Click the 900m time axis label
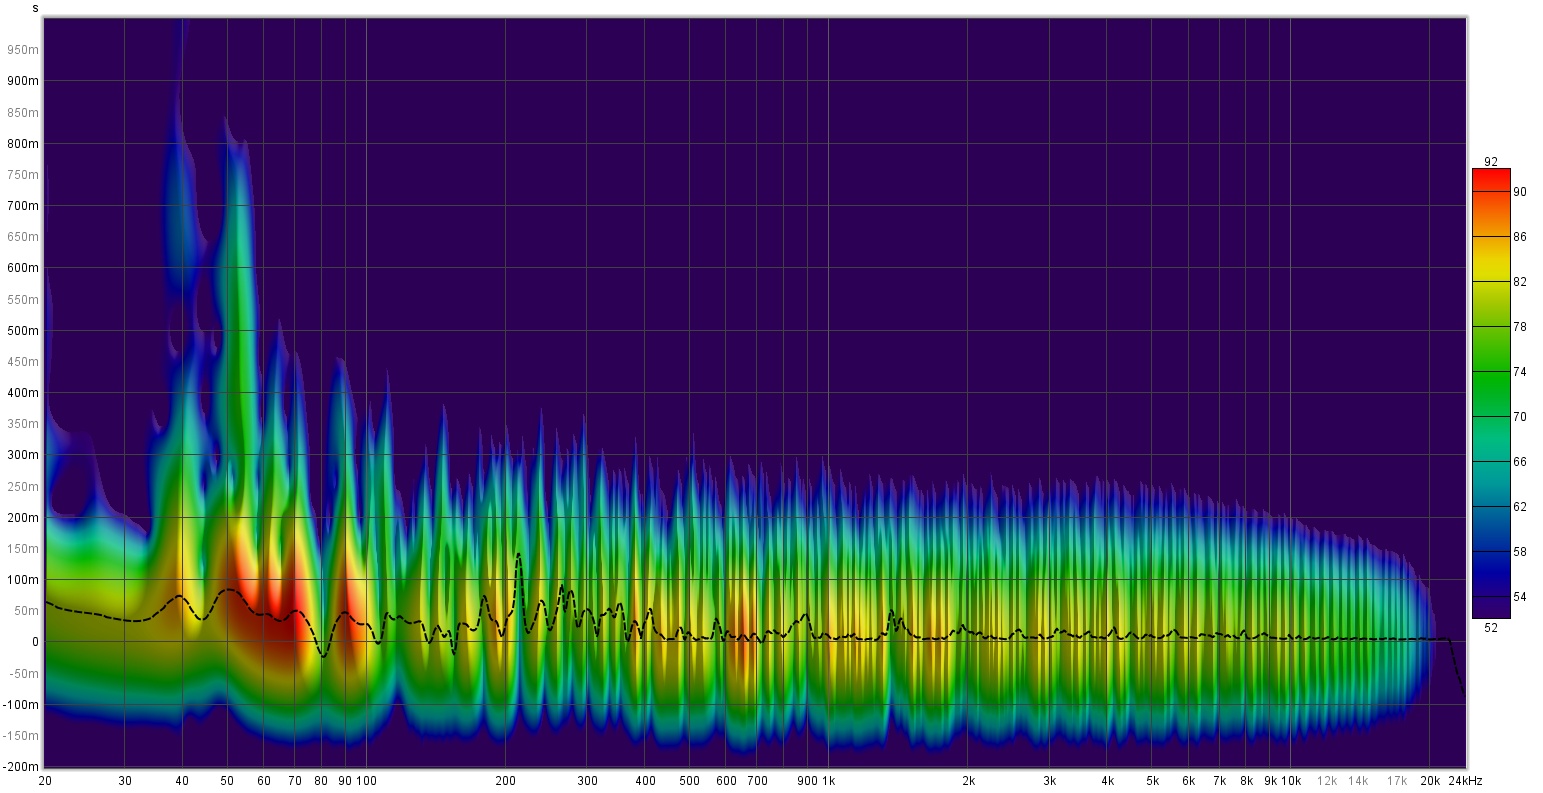This screenshot has width=1543, height=793. coord(23,81)
